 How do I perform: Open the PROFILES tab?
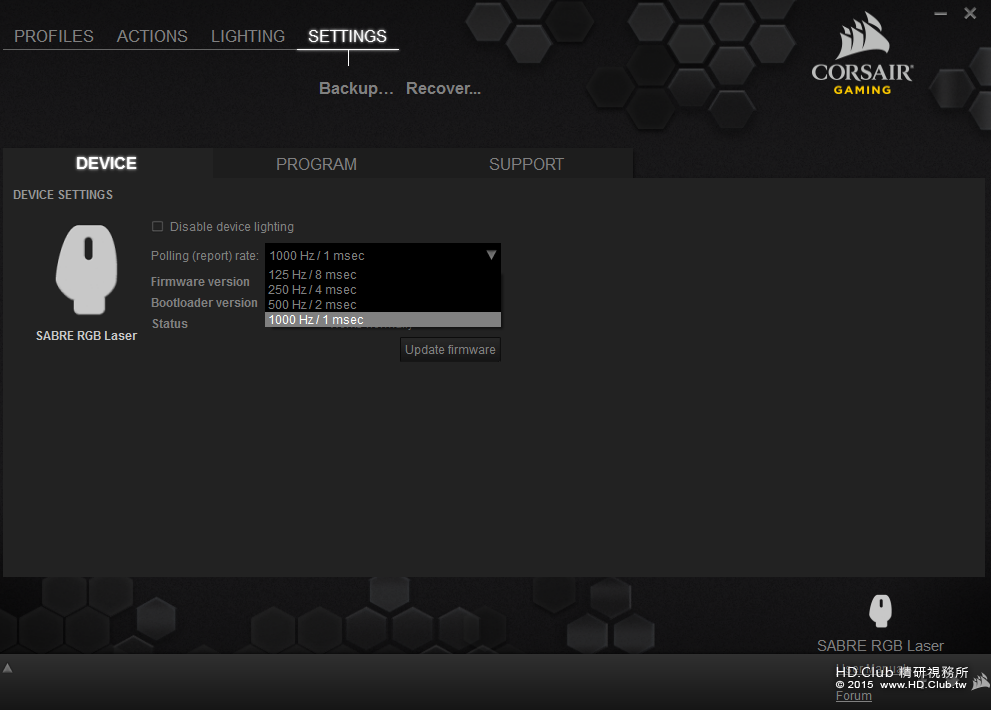[54, 36]
